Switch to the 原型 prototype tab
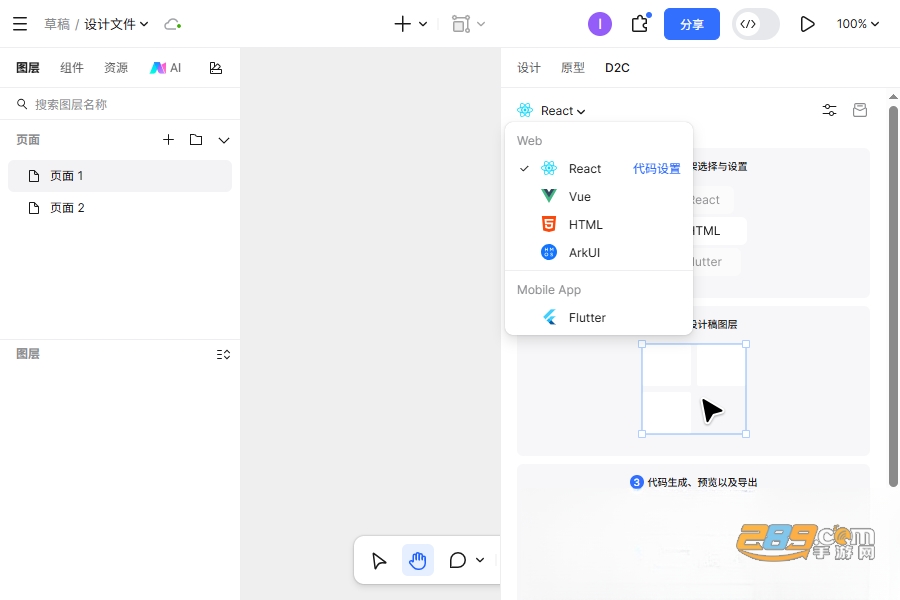Screen dimensions: 900x600 (573, 68)
